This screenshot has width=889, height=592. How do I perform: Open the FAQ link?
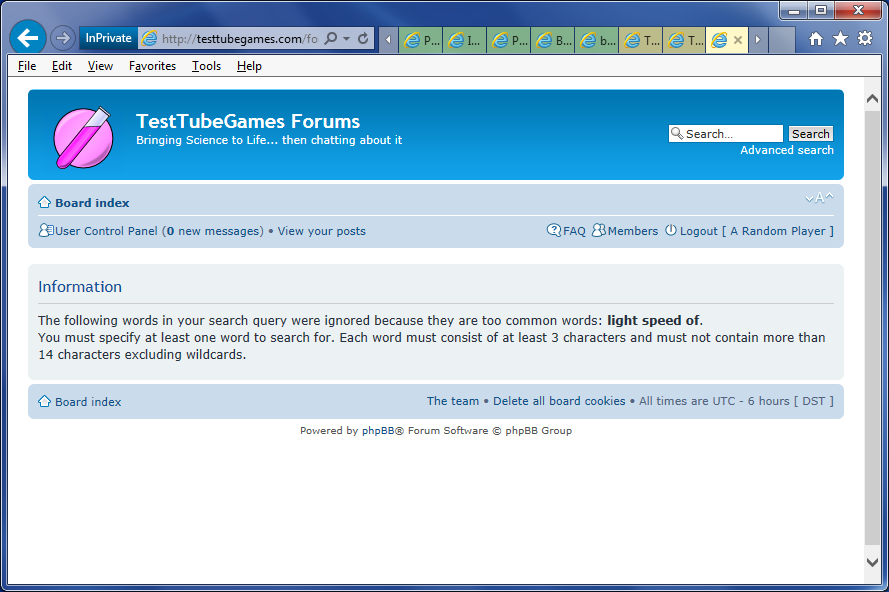pos(574,231)
